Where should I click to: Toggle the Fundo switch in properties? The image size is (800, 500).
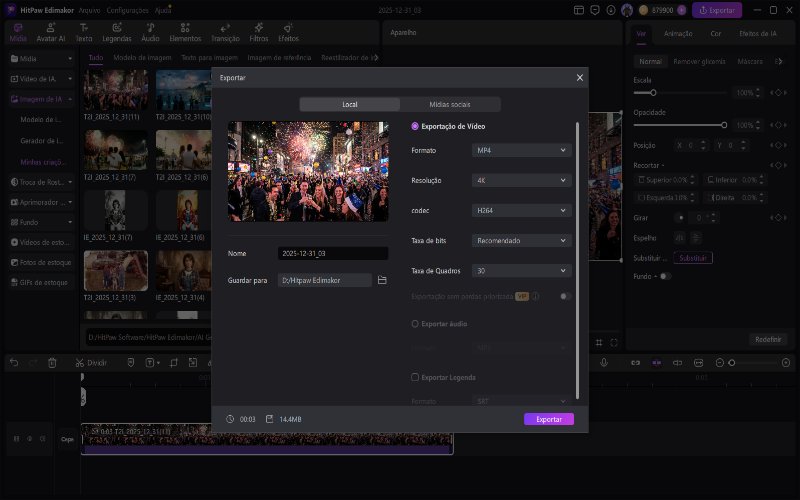pyautogui.click(x=665, y=276)
